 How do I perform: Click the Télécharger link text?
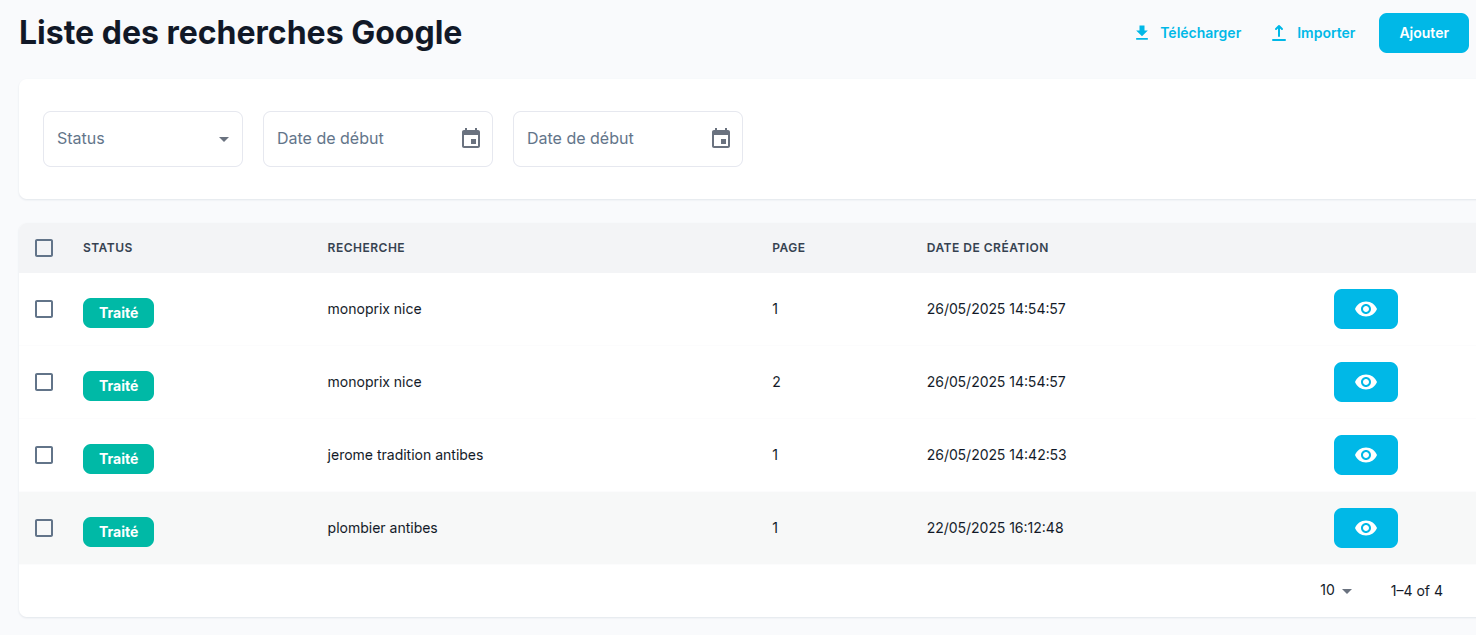[x=1200, y=33]
